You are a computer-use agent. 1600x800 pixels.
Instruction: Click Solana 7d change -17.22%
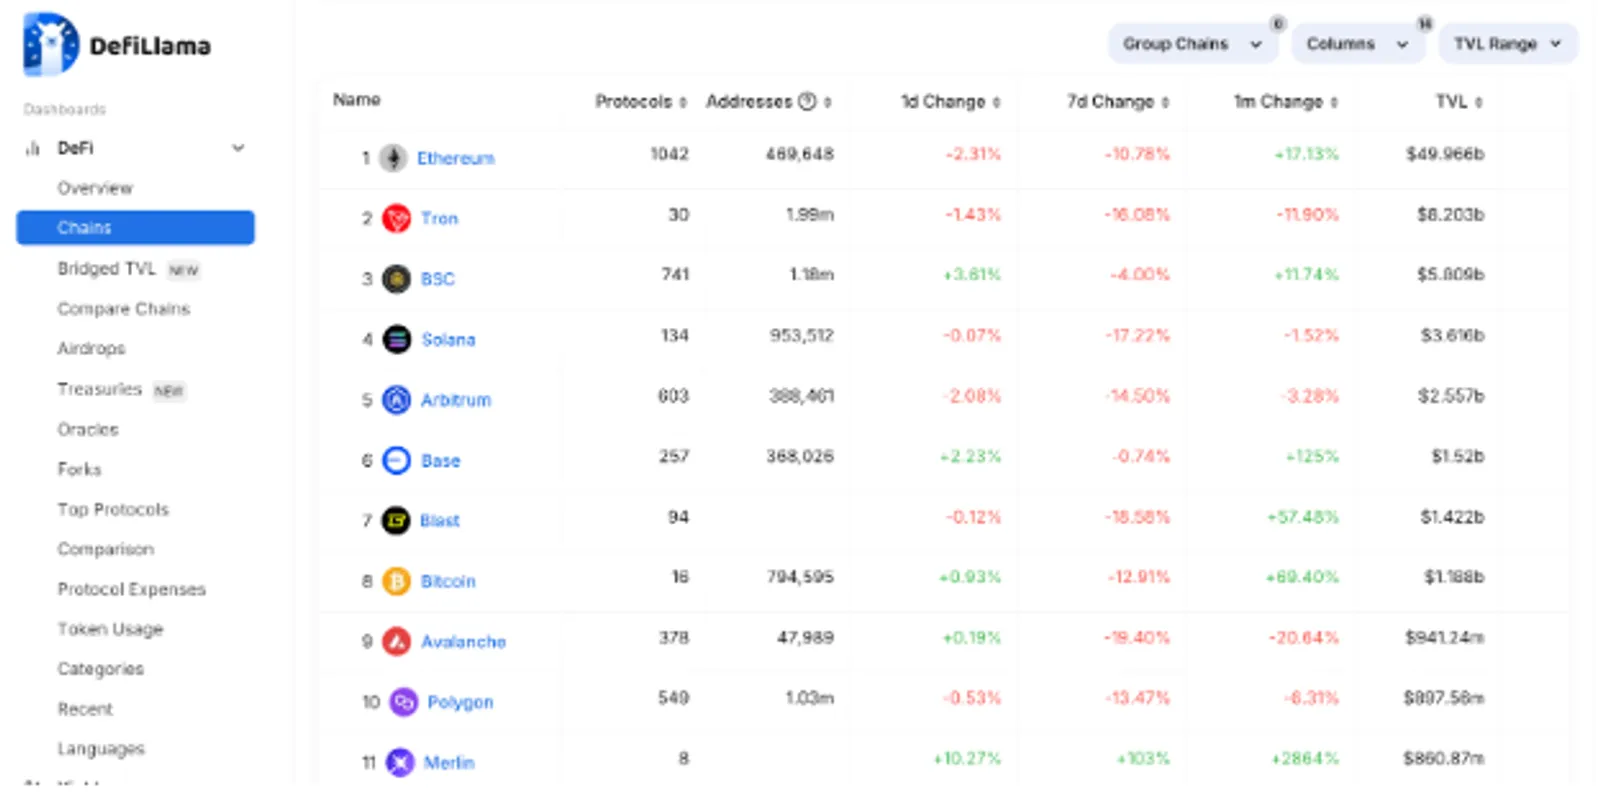coord(1137,335)
